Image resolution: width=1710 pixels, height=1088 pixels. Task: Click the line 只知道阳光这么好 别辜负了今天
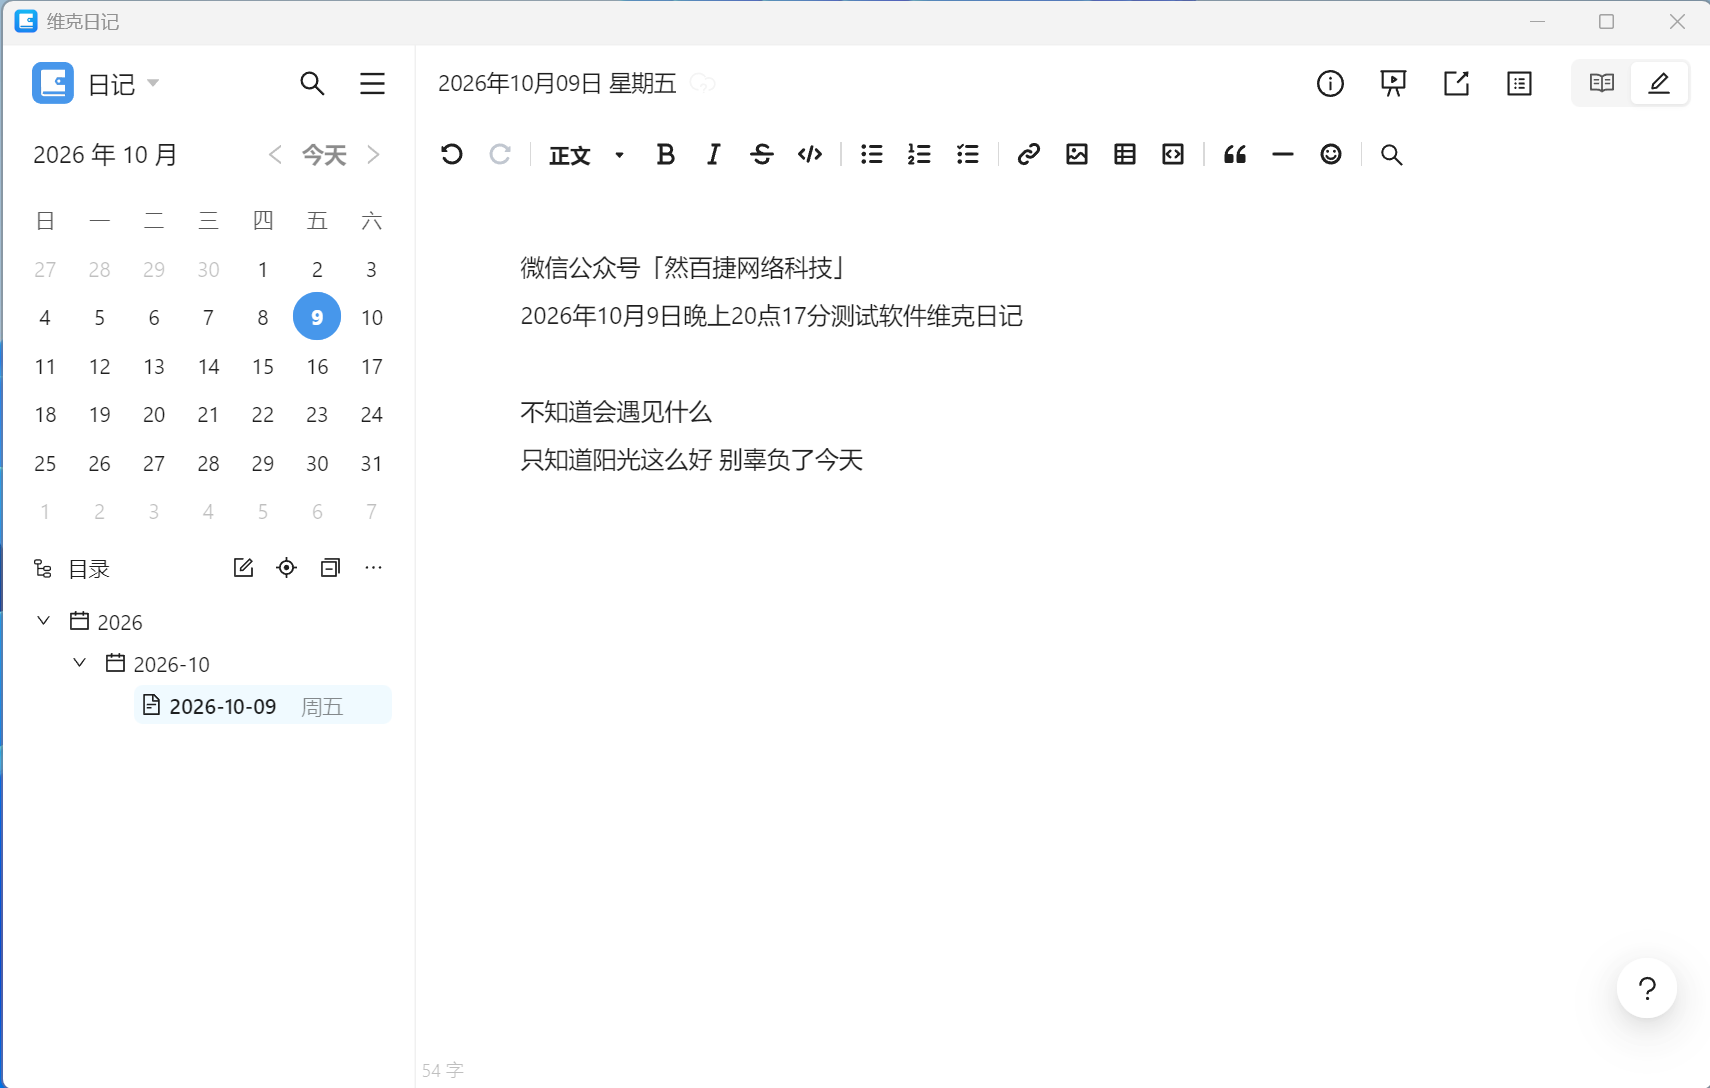[x=692, y=460]
